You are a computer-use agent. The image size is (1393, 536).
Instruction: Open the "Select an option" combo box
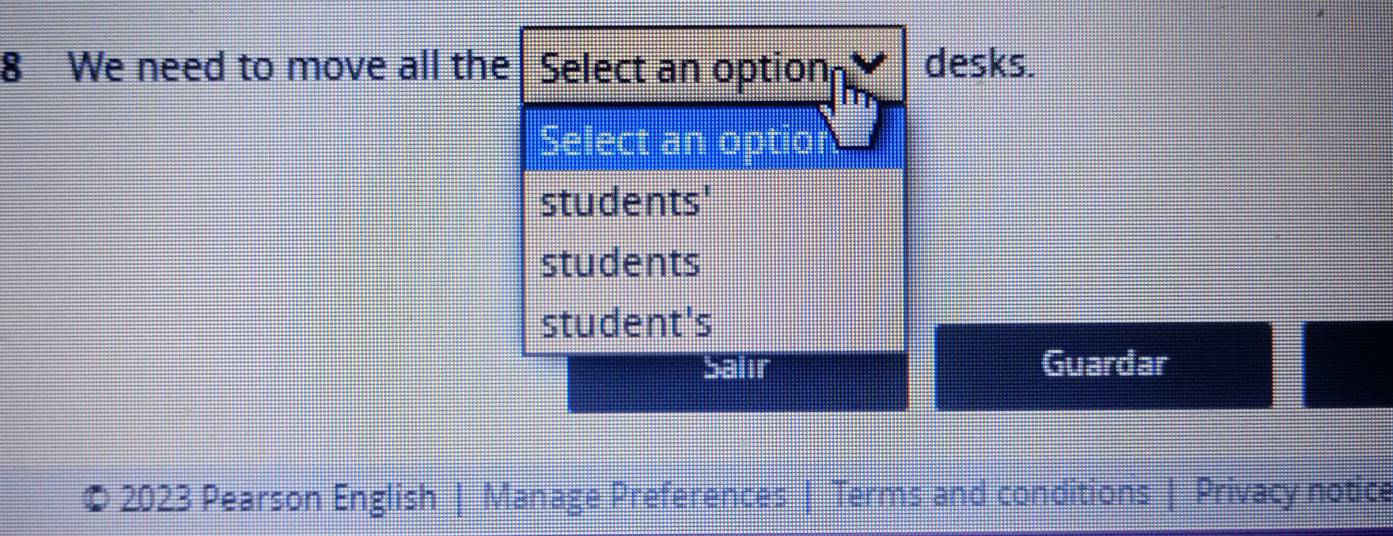(690, 67)
